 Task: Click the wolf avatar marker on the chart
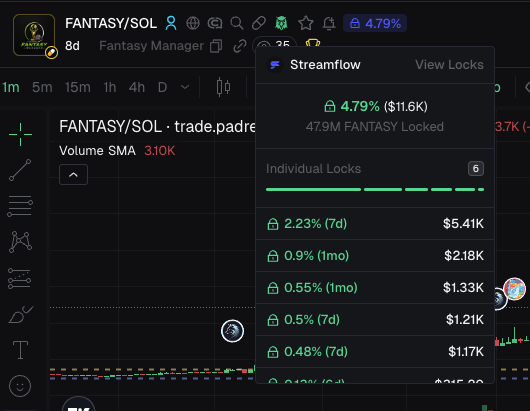[x=232, y=331]
